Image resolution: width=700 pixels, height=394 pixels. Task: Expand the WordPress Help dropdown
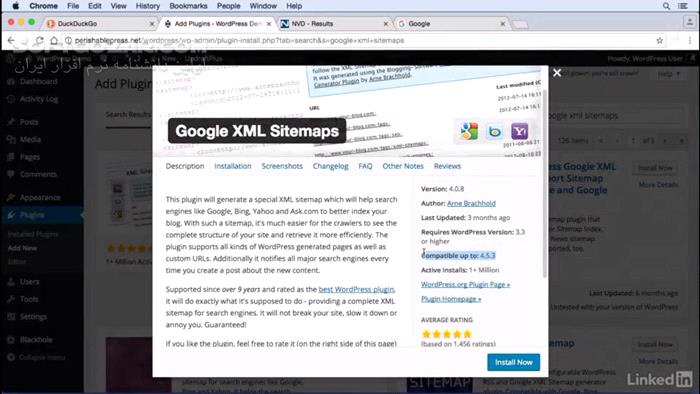point(668,74)
